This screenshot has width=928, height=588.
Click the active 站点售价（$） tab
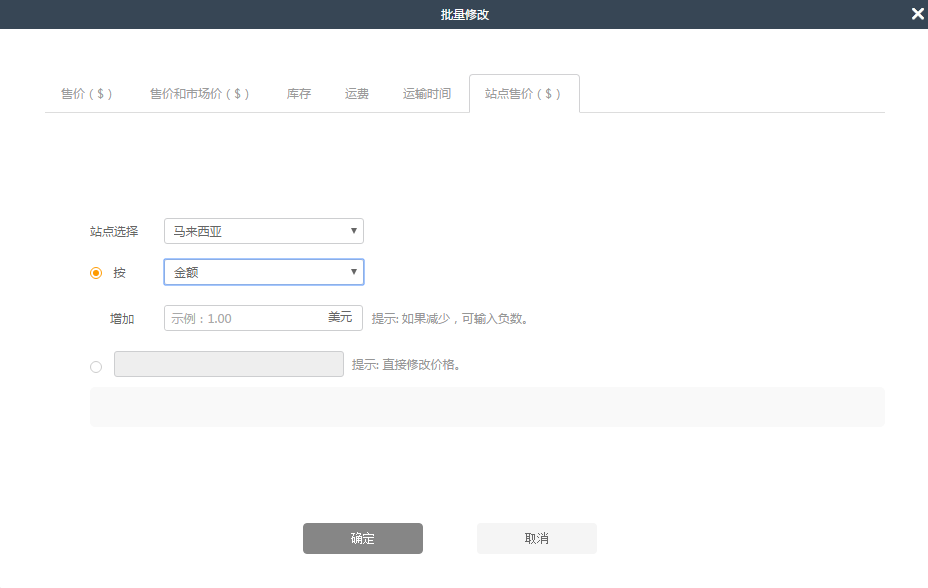(524, 93)
